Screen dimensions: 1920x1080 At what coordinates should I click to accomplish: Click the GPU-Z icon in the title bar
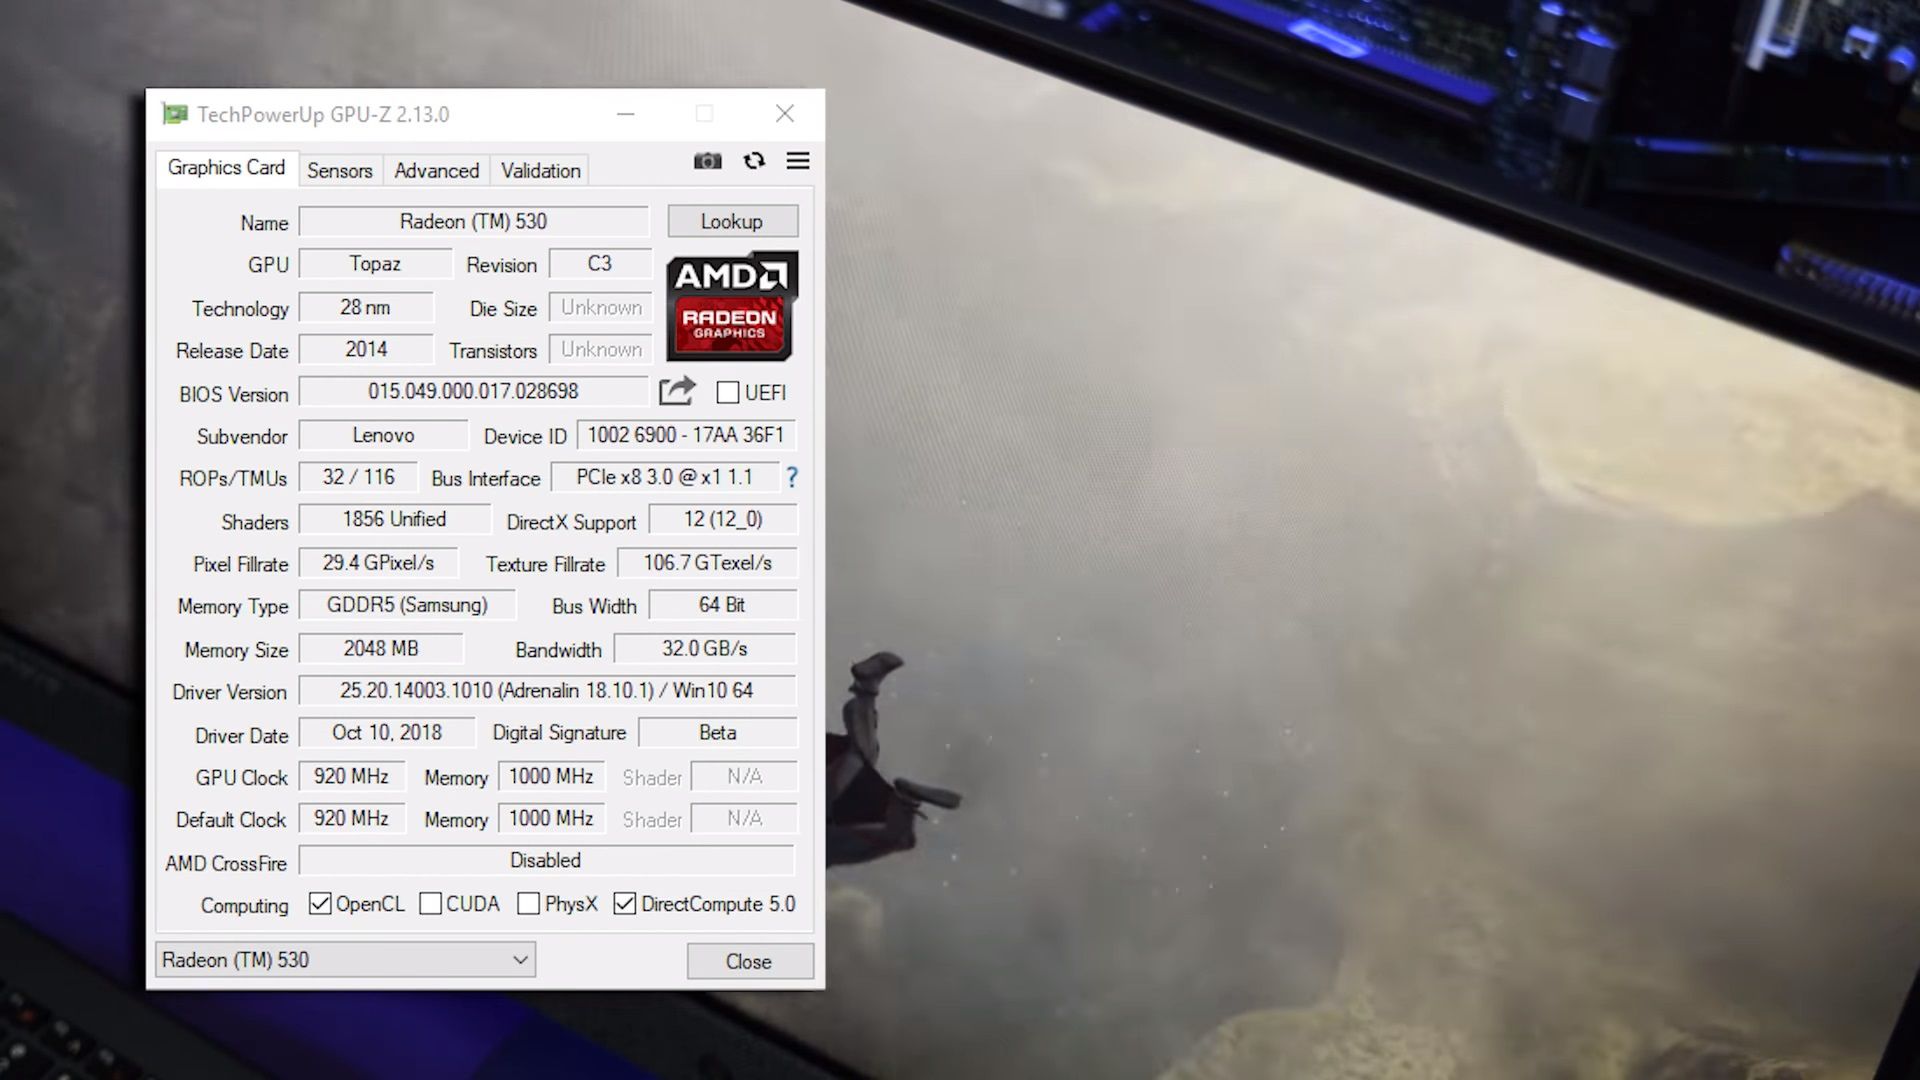(175, 114)
